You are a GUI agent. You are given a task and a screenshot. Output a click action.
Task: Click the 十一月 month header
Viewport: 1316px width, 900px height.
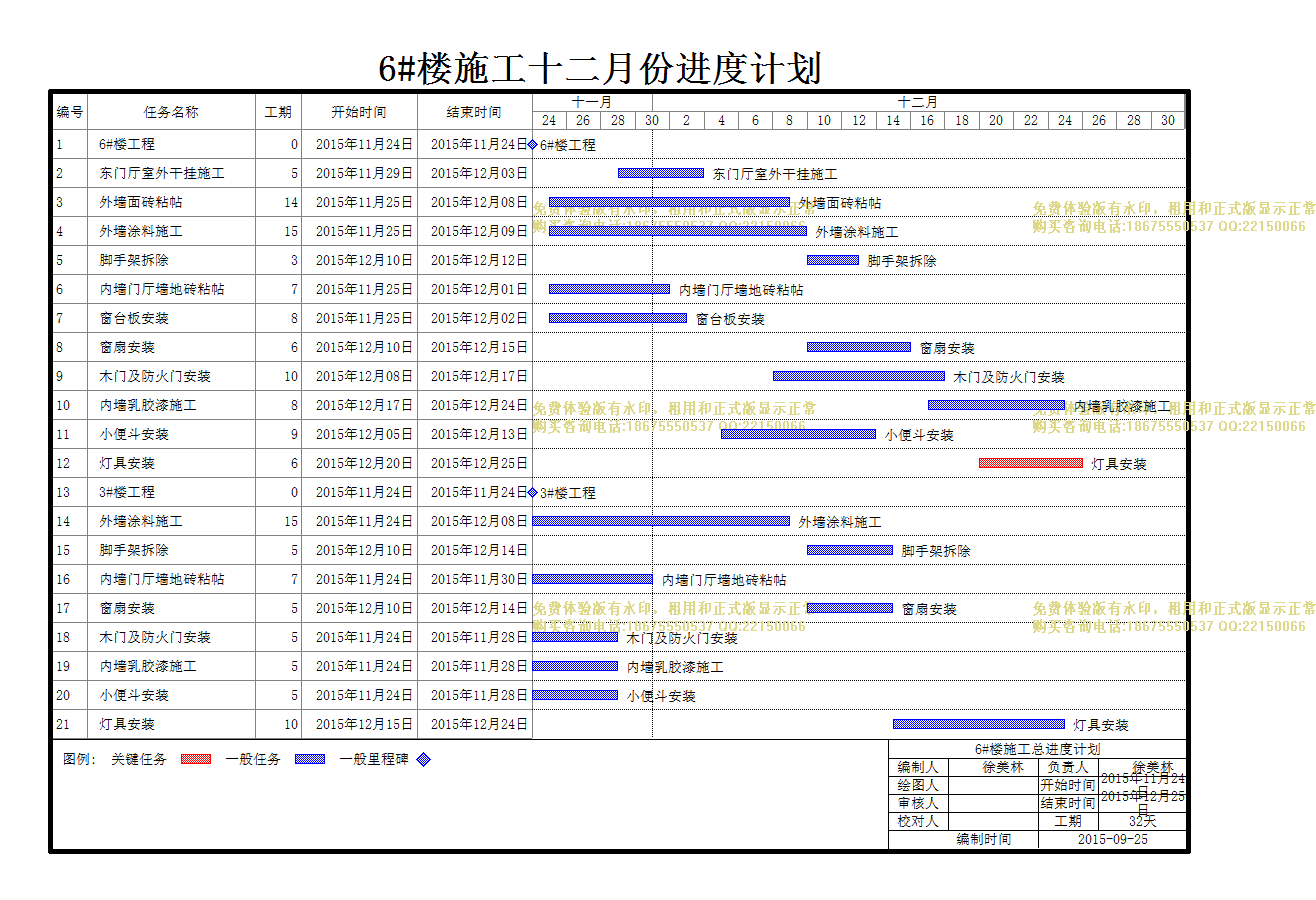click(x=592, y=102)
